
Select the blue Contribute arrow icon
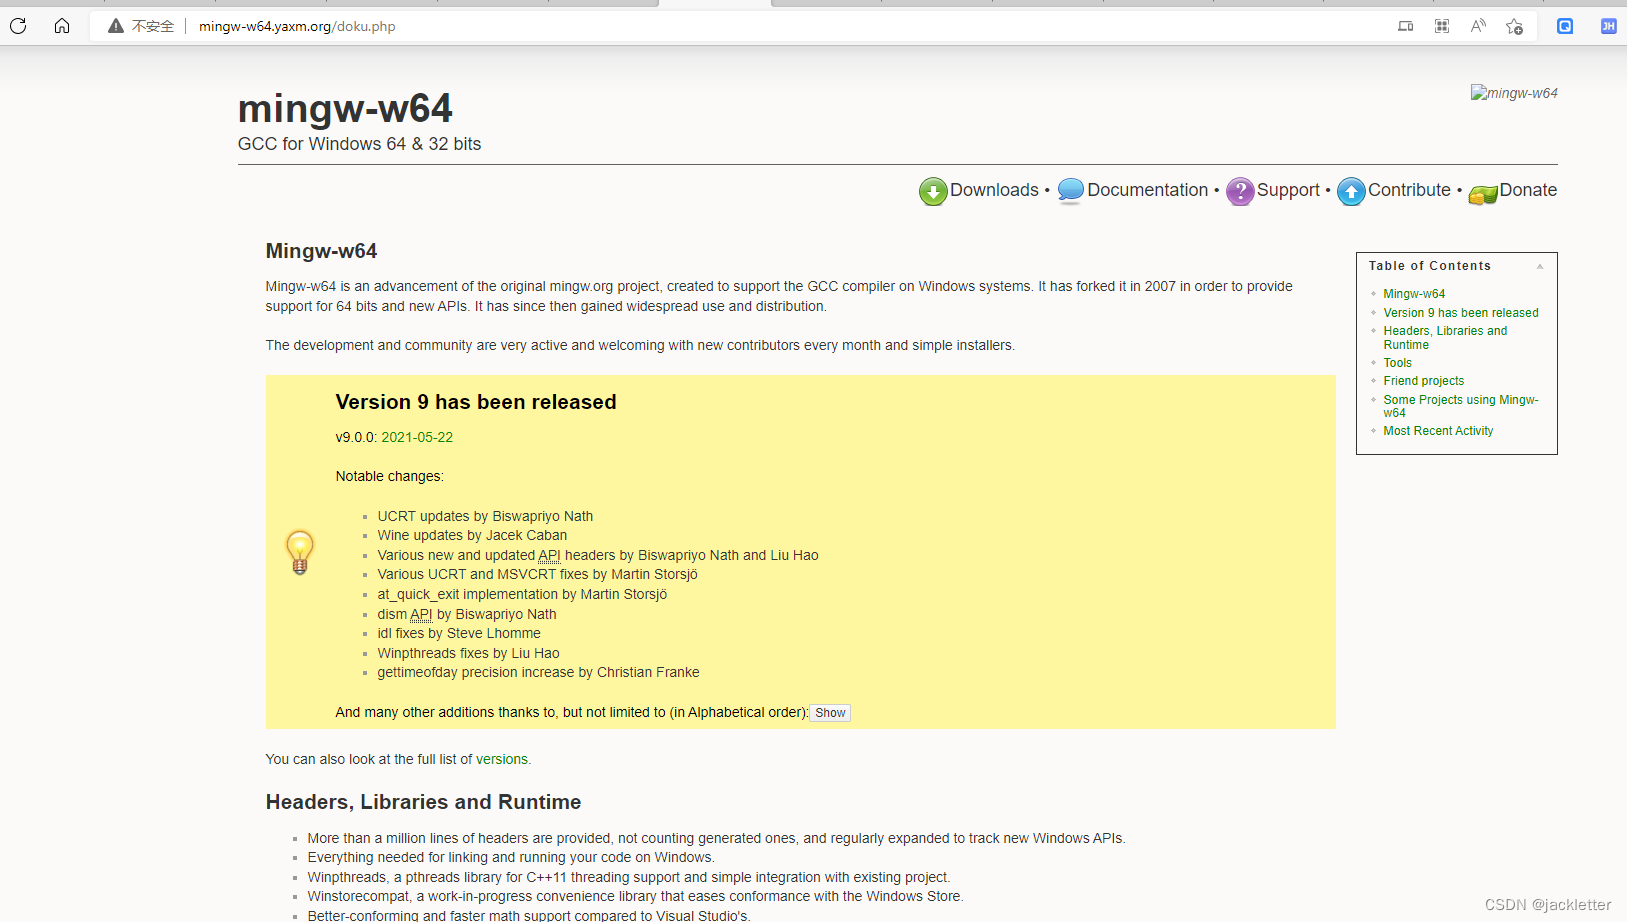click(x=1351, y=191)
